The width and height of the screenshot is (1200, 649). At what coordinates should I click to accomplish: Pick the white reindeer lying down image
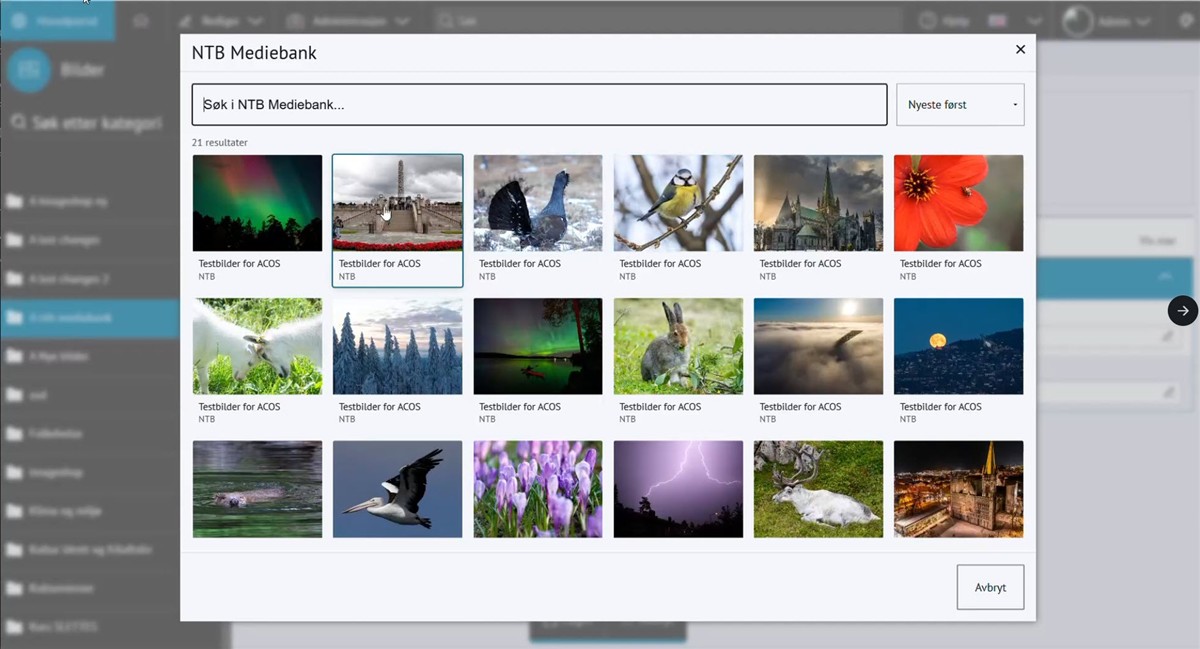pos(818,489)
